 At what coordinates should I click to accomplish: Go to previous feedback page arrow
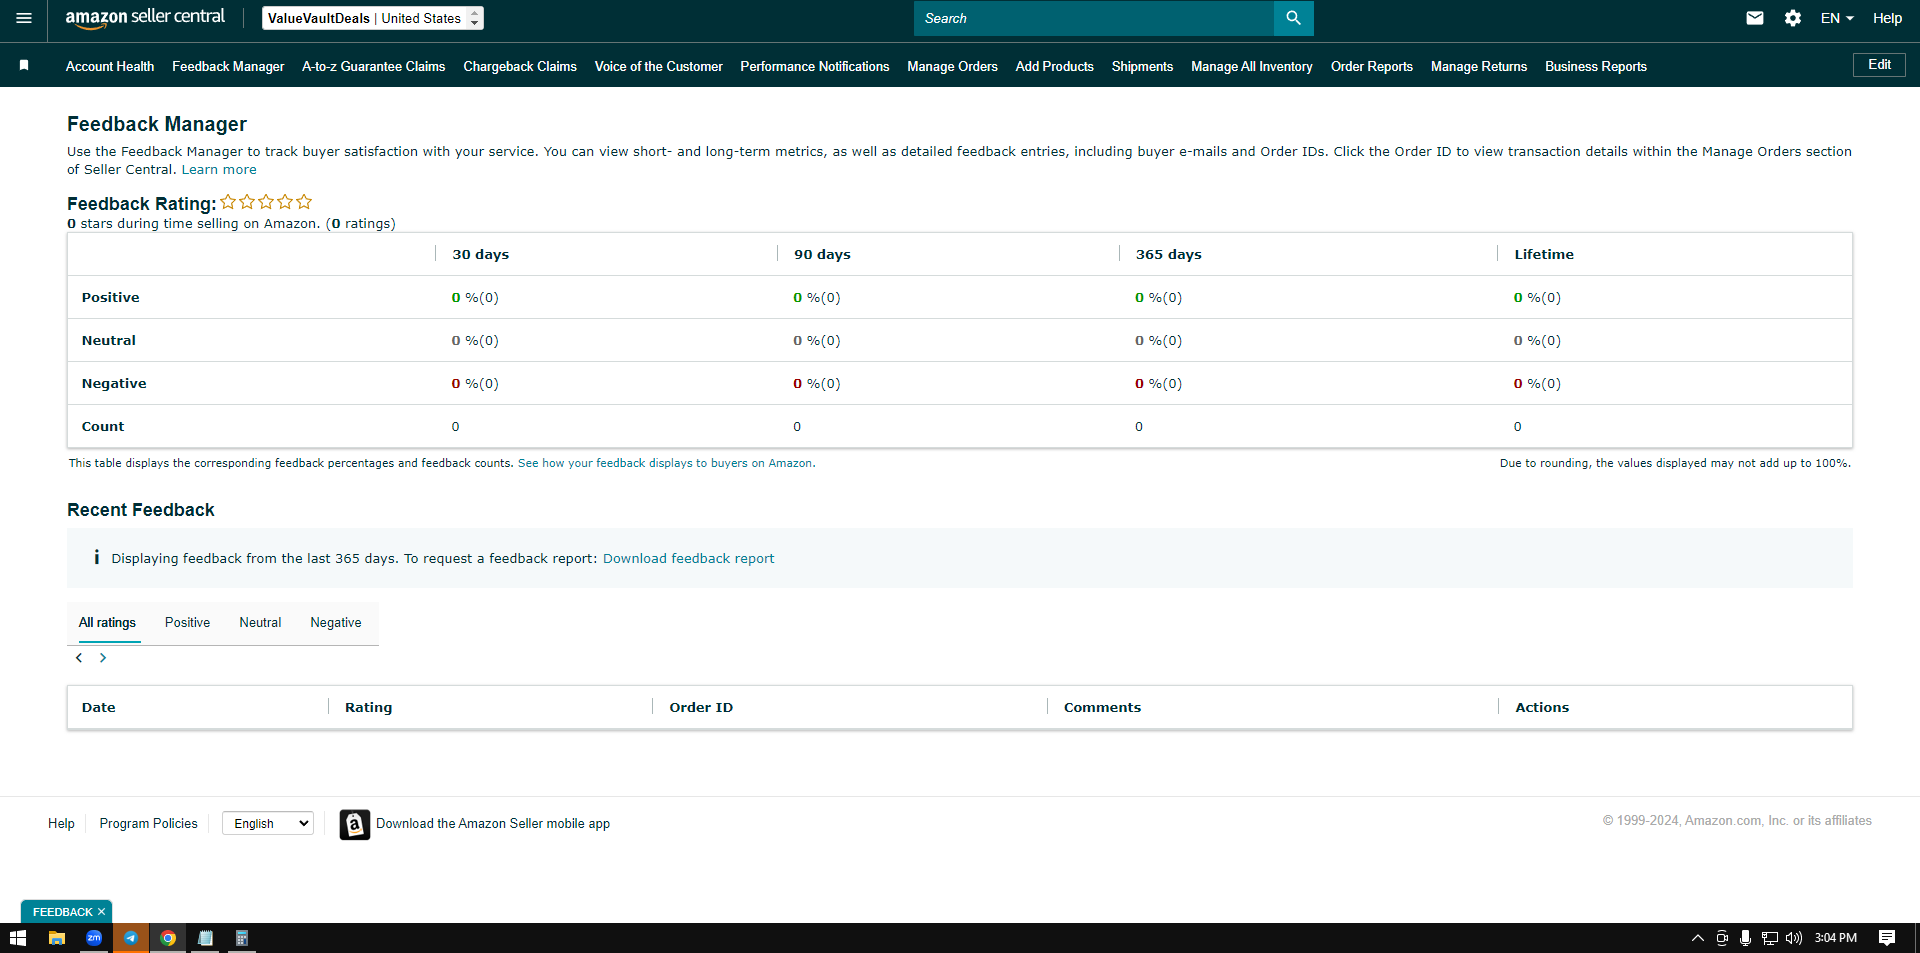(x=79, y=658)
